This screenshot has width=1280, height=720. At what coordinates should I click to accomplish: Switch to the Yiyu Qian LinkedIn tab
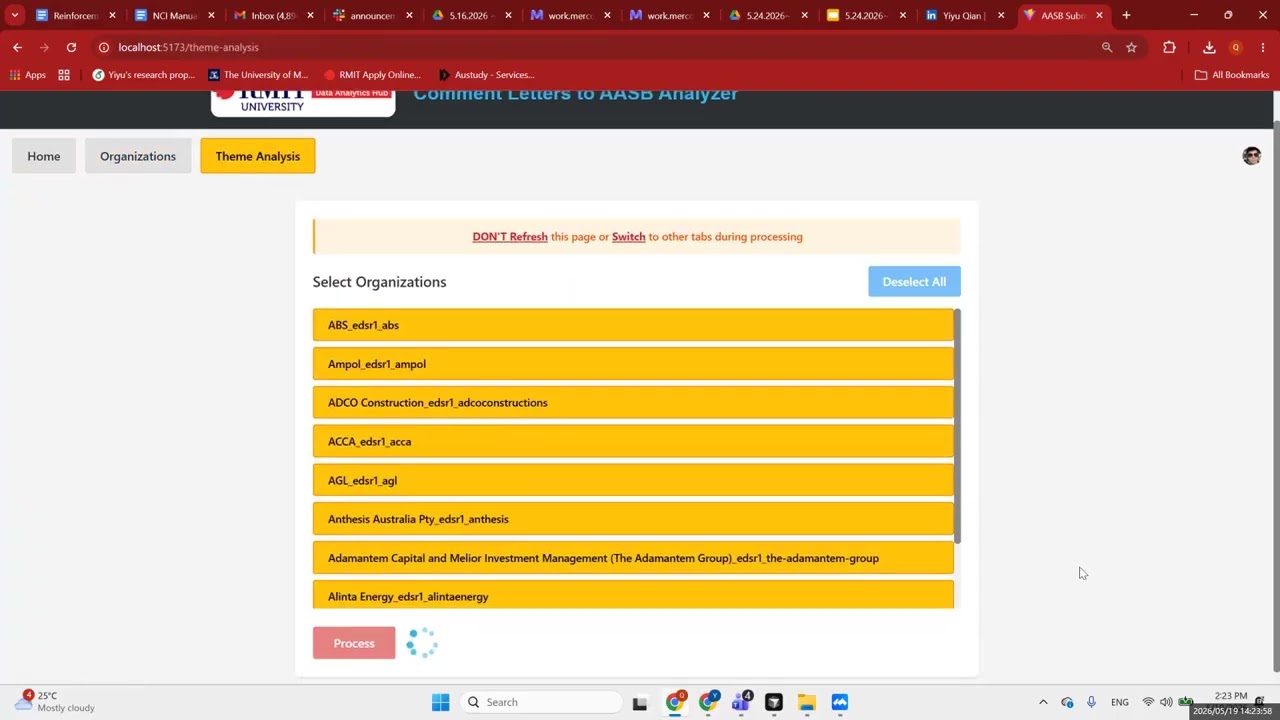966,15
